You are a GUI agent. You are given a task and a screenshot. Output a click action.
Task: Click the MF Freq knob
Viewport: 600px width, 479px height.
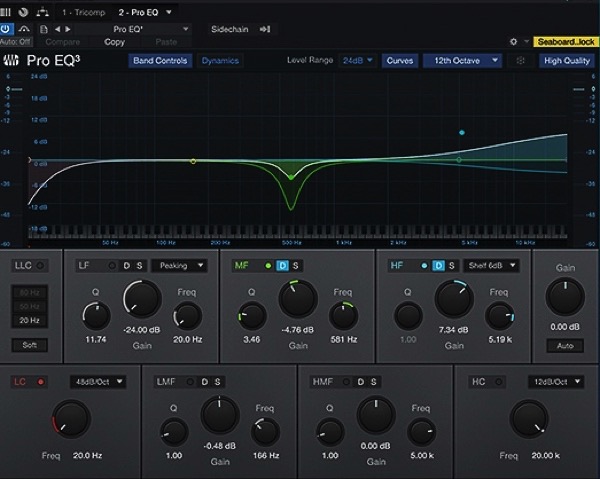point(344,316)
